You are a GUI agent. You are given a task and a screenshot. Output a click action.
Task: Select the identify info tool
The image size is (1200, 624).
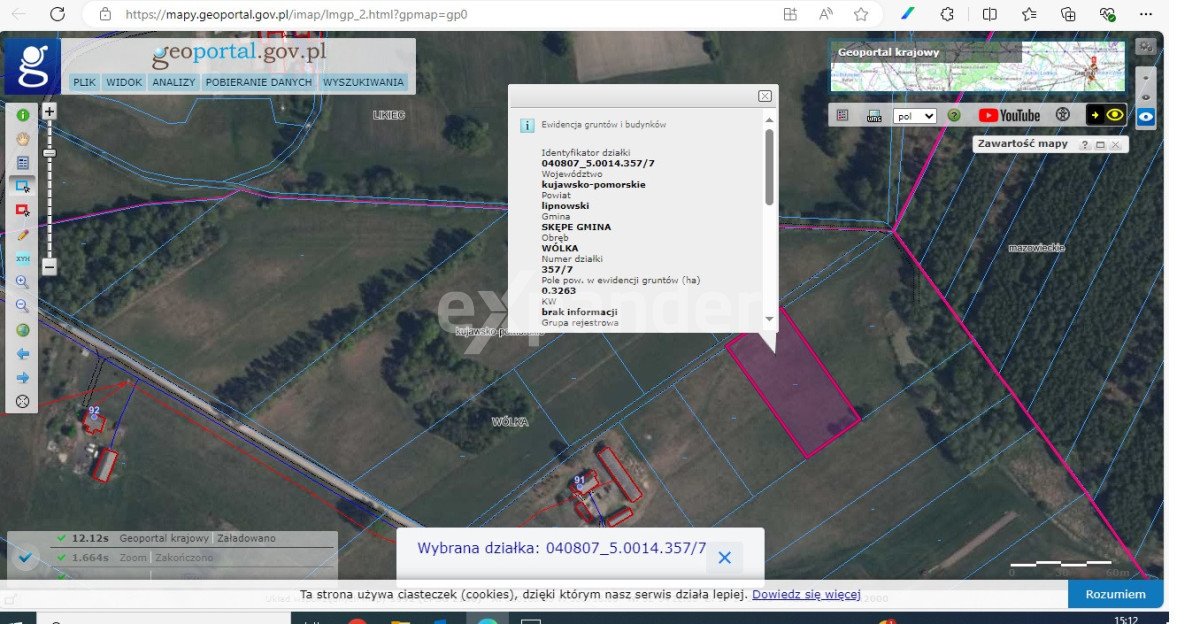[22, 114]
